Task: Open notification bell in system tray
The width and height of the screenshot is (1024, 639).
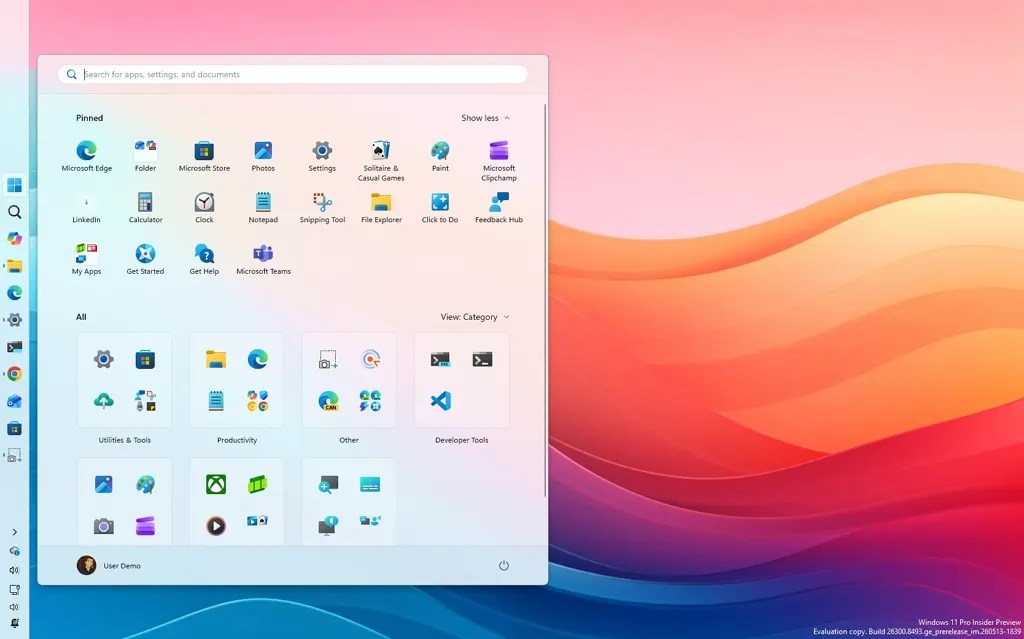Action: click(x=14, y=624)
